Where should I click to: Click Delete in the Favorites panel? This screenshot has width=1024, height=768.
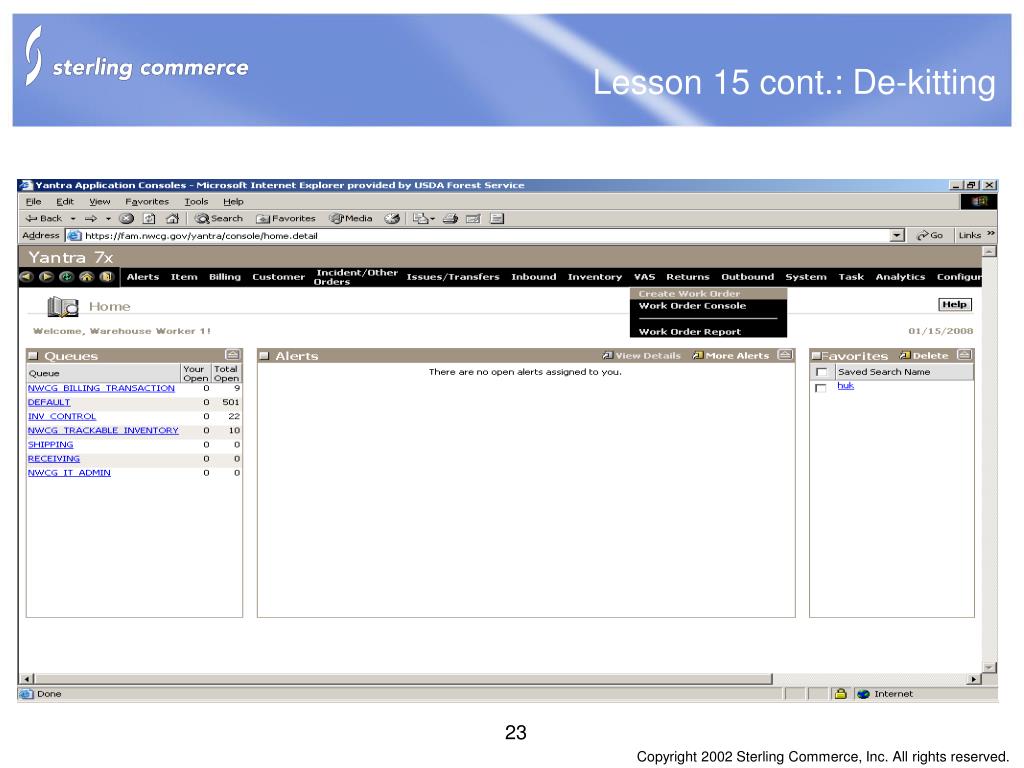(x=924, y=356)
